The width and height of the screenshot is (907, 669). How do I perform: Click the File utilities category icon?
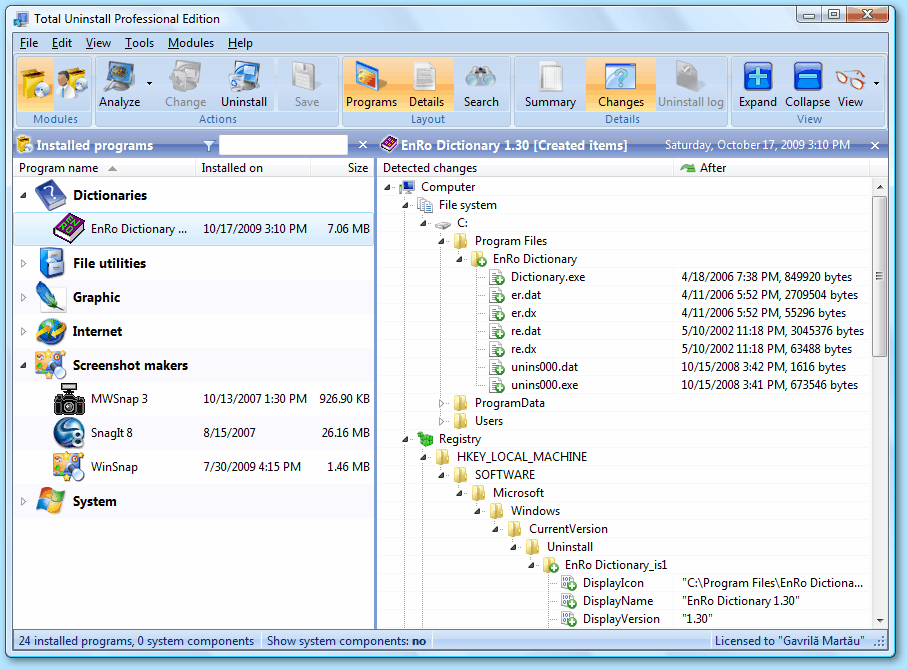point(51,263)
